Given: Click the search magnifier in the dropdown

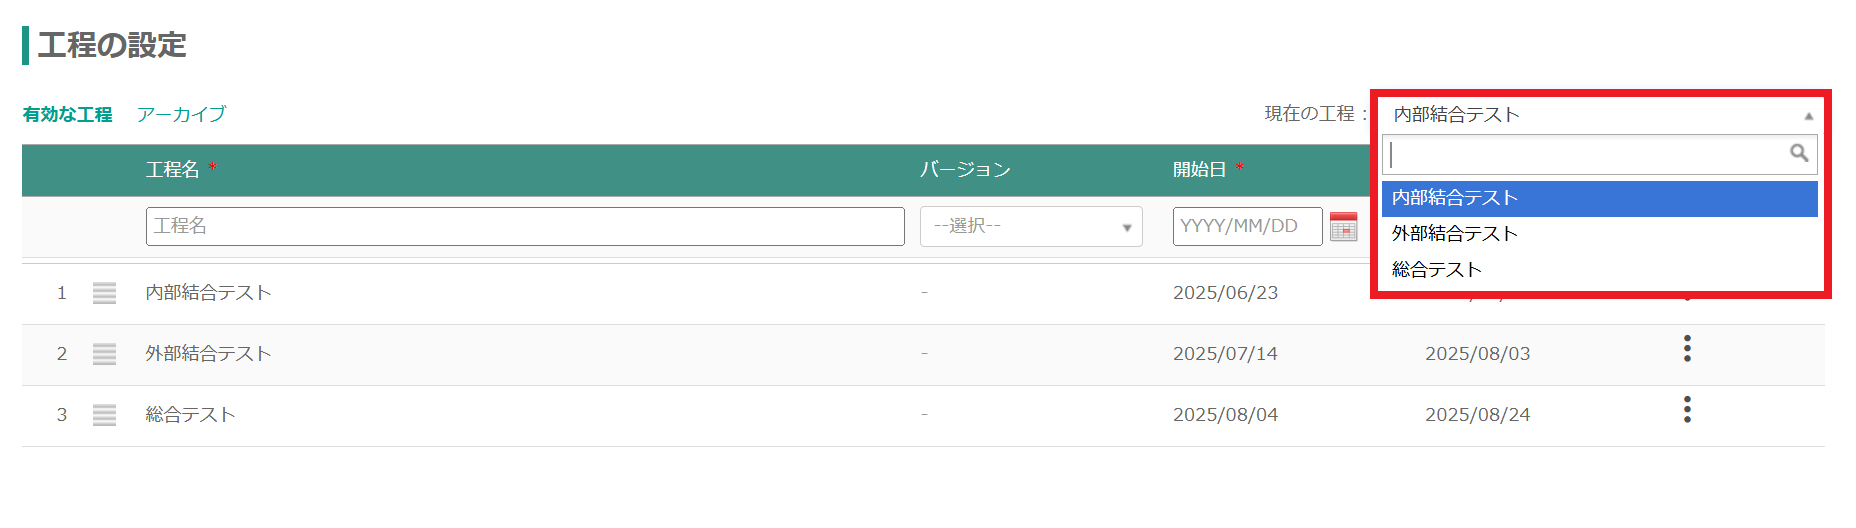Looking at the screenshot, I should (1798, 153).
